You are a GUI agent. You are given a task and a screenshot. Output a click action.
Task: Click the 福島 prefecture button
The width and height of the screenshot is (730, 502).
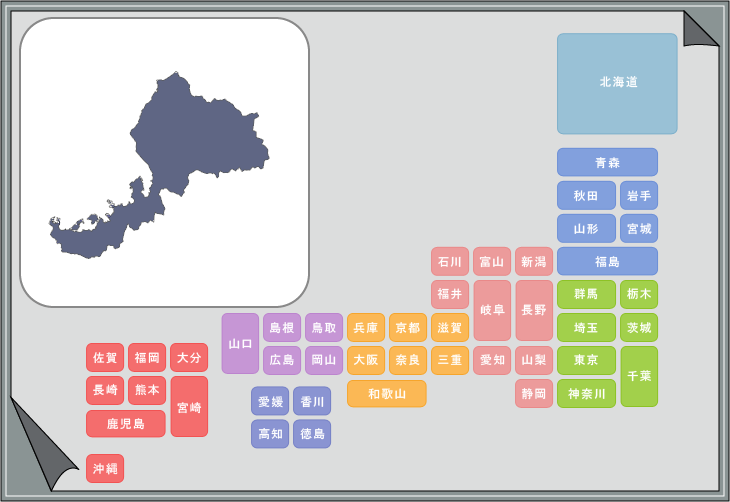tap(607, 261)
